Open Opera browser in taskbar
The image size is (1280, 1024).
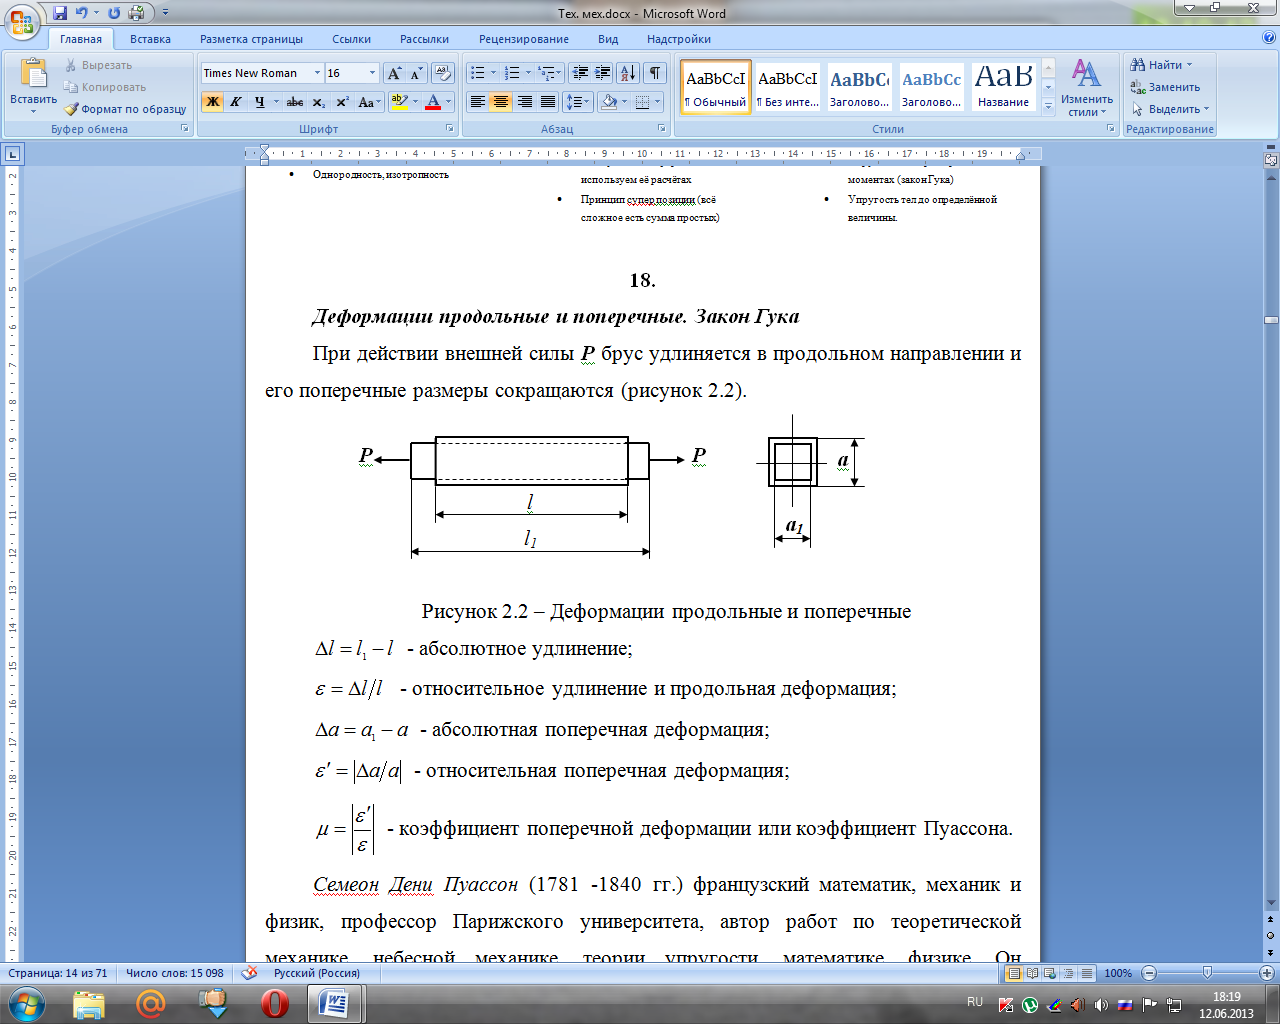[x=274, y=1003]
